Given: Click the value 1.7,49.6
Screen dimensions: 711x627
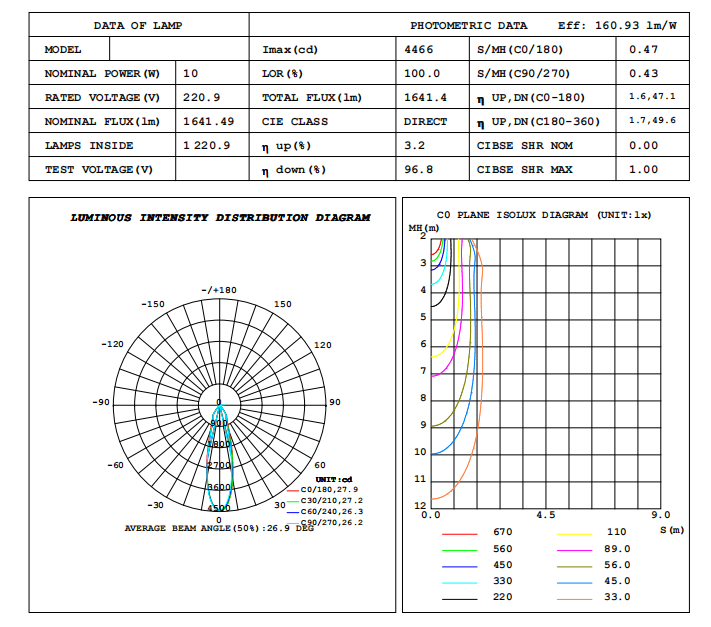Looking at the screenshot, I should pyautogui.click(x=652, y=120).
